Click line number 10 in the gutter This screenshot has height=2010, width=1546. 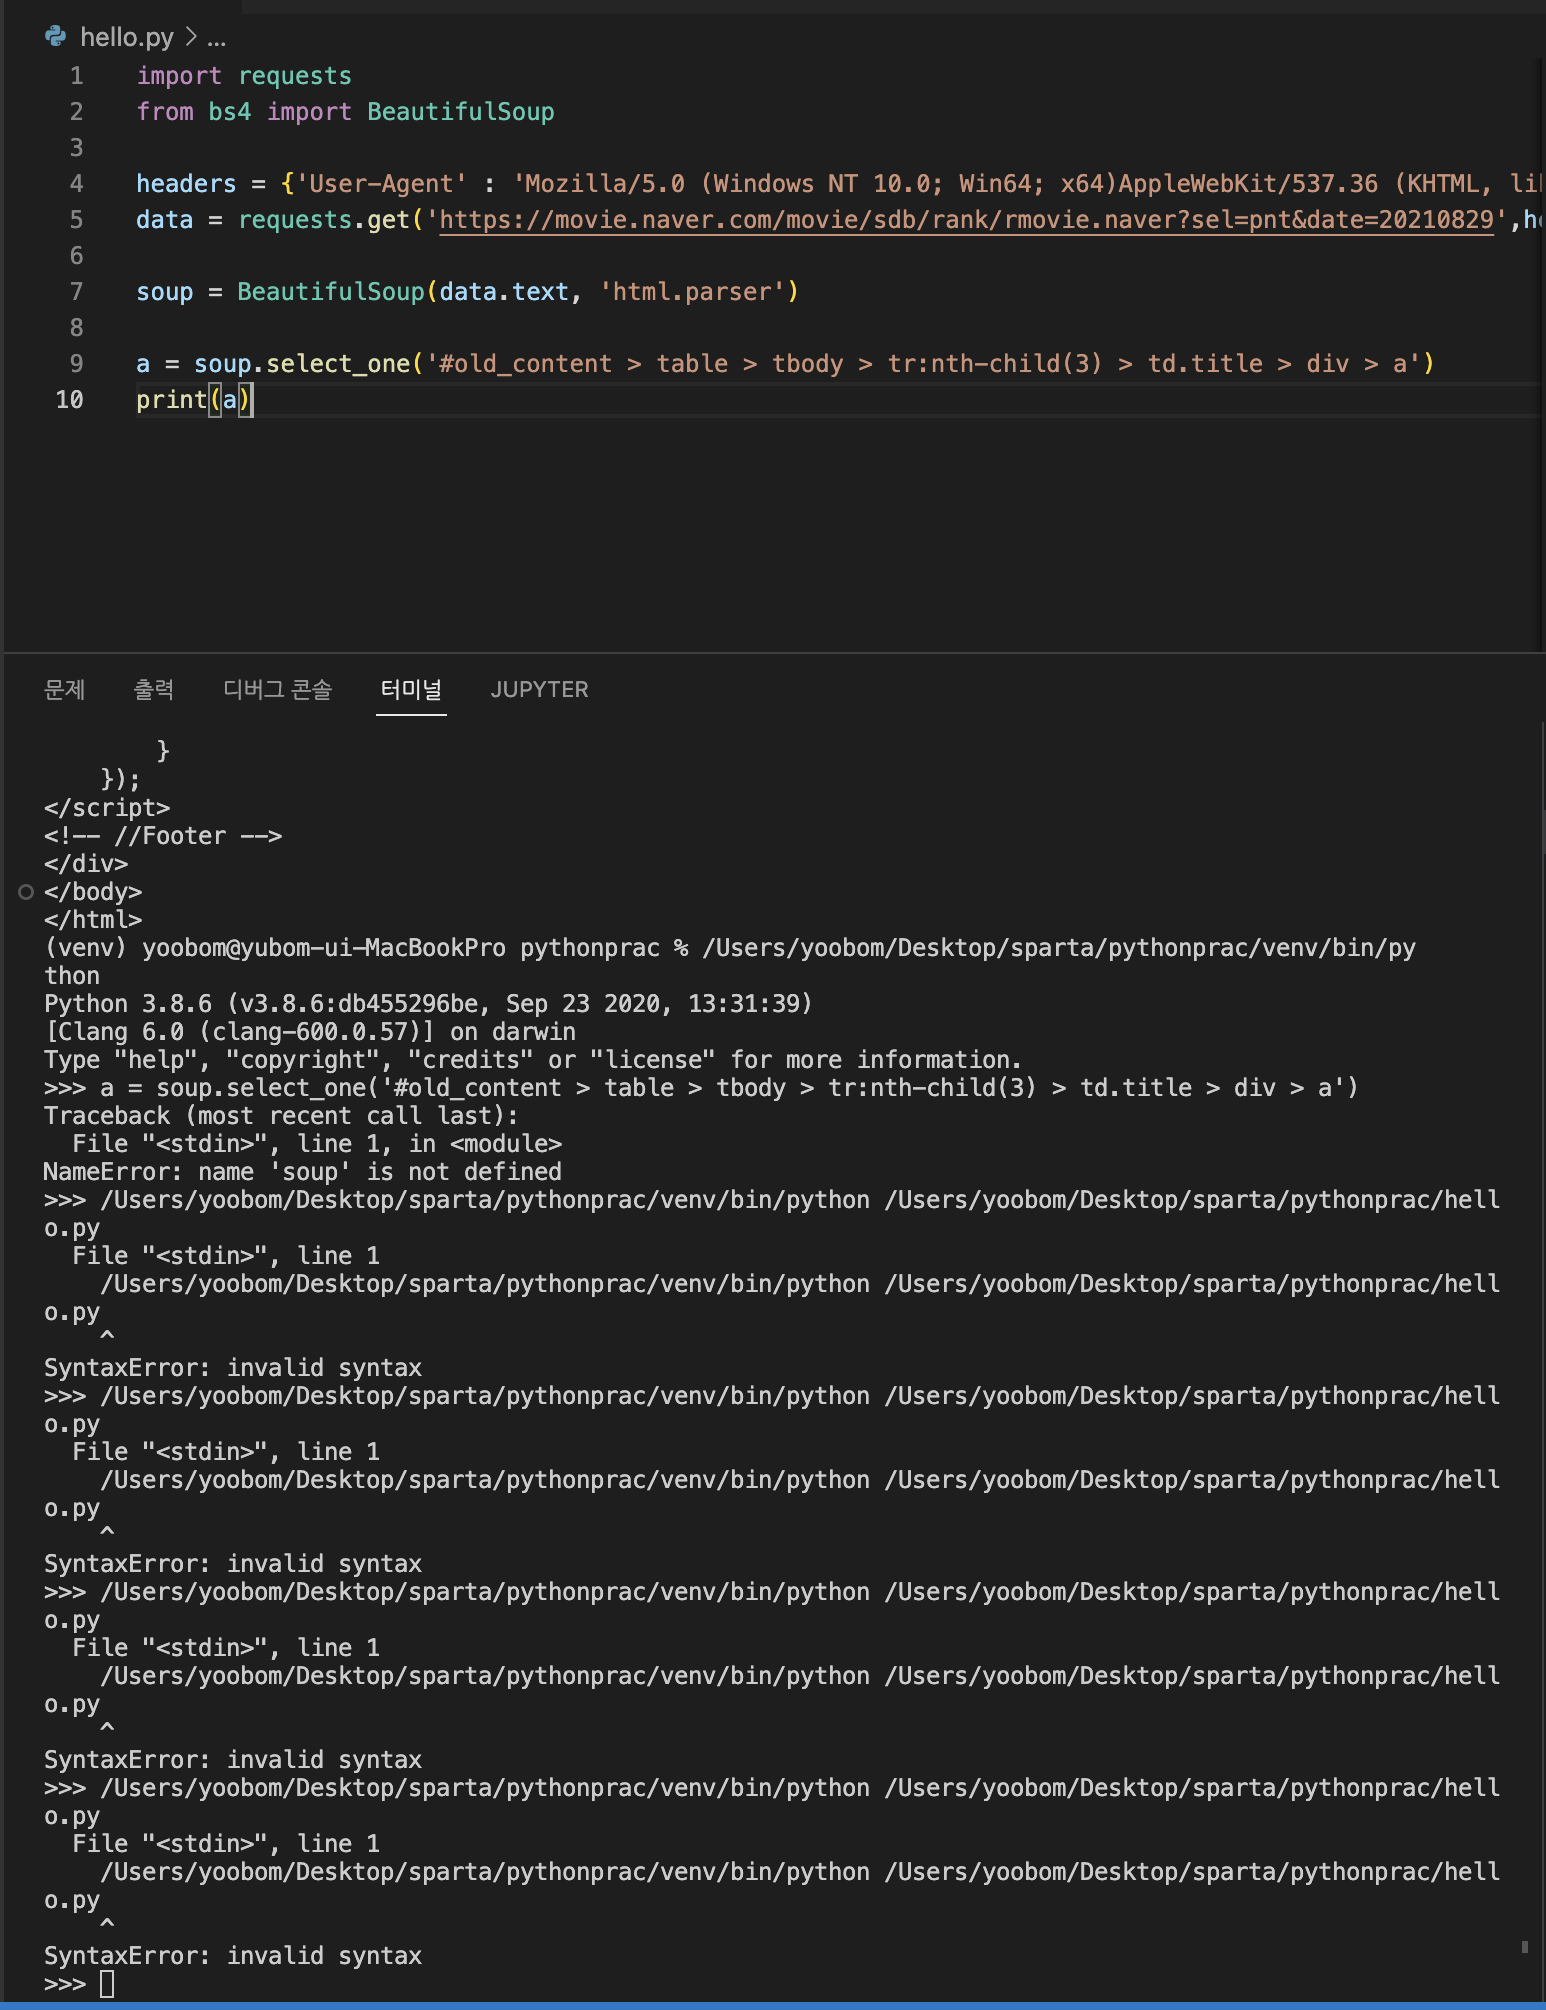click(70, 400)
